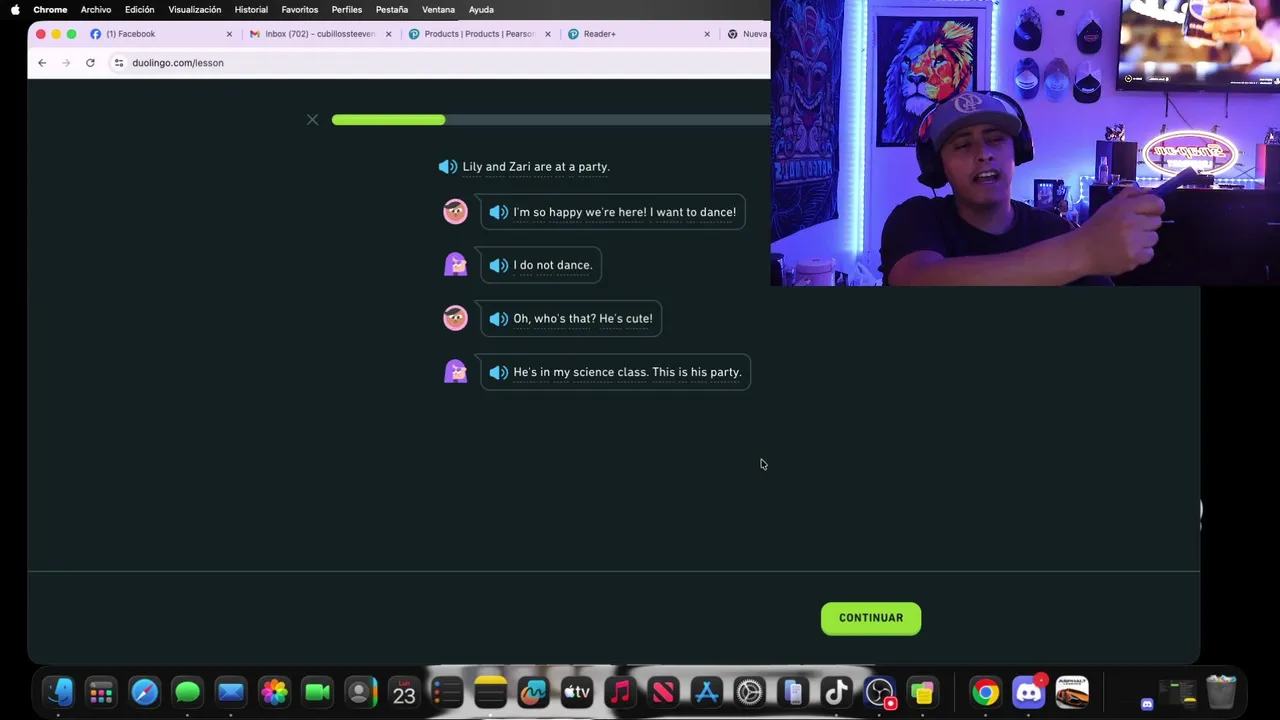Play audio for 'I'm so happy we're here!' line
This screenshot has height=720, width=1280.
498,212
